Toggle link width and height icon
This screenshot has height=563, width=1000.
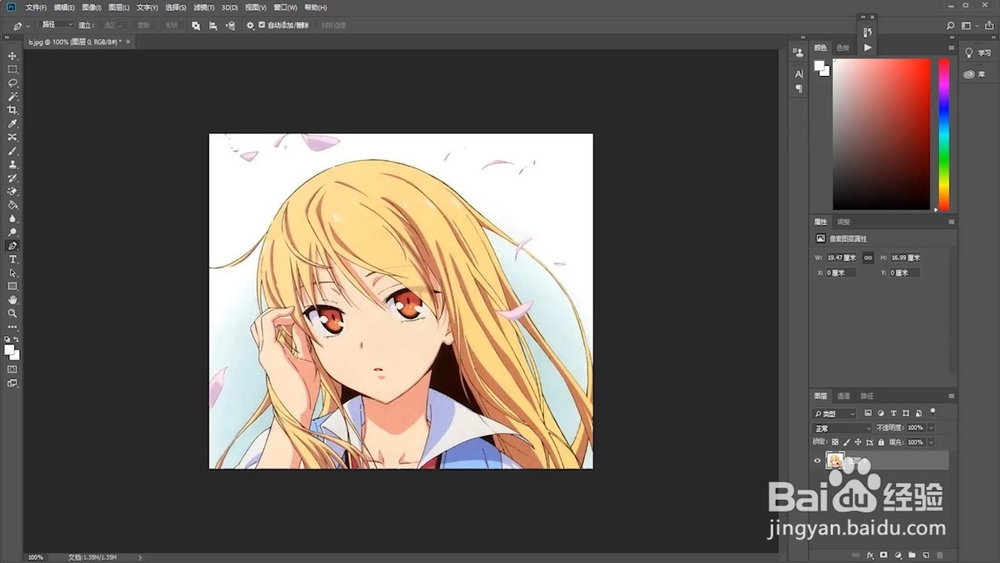[x=868, y=258]
